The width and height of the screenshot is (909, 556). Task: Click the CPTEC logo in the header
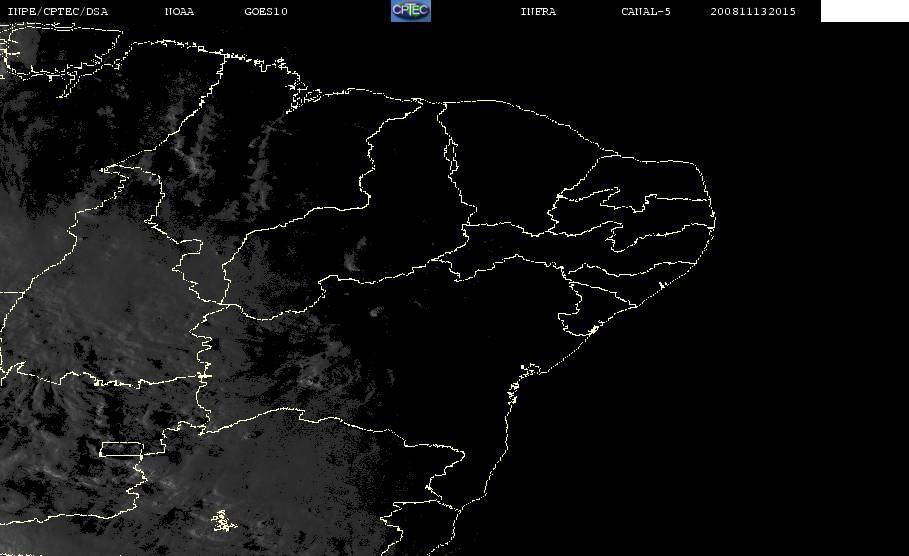pos(411,11)
